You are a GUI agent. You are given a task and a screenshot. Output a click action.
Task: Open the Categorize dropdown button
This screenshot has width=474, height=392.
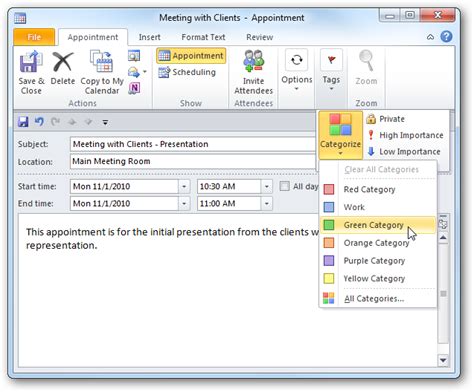coord(340,135)
